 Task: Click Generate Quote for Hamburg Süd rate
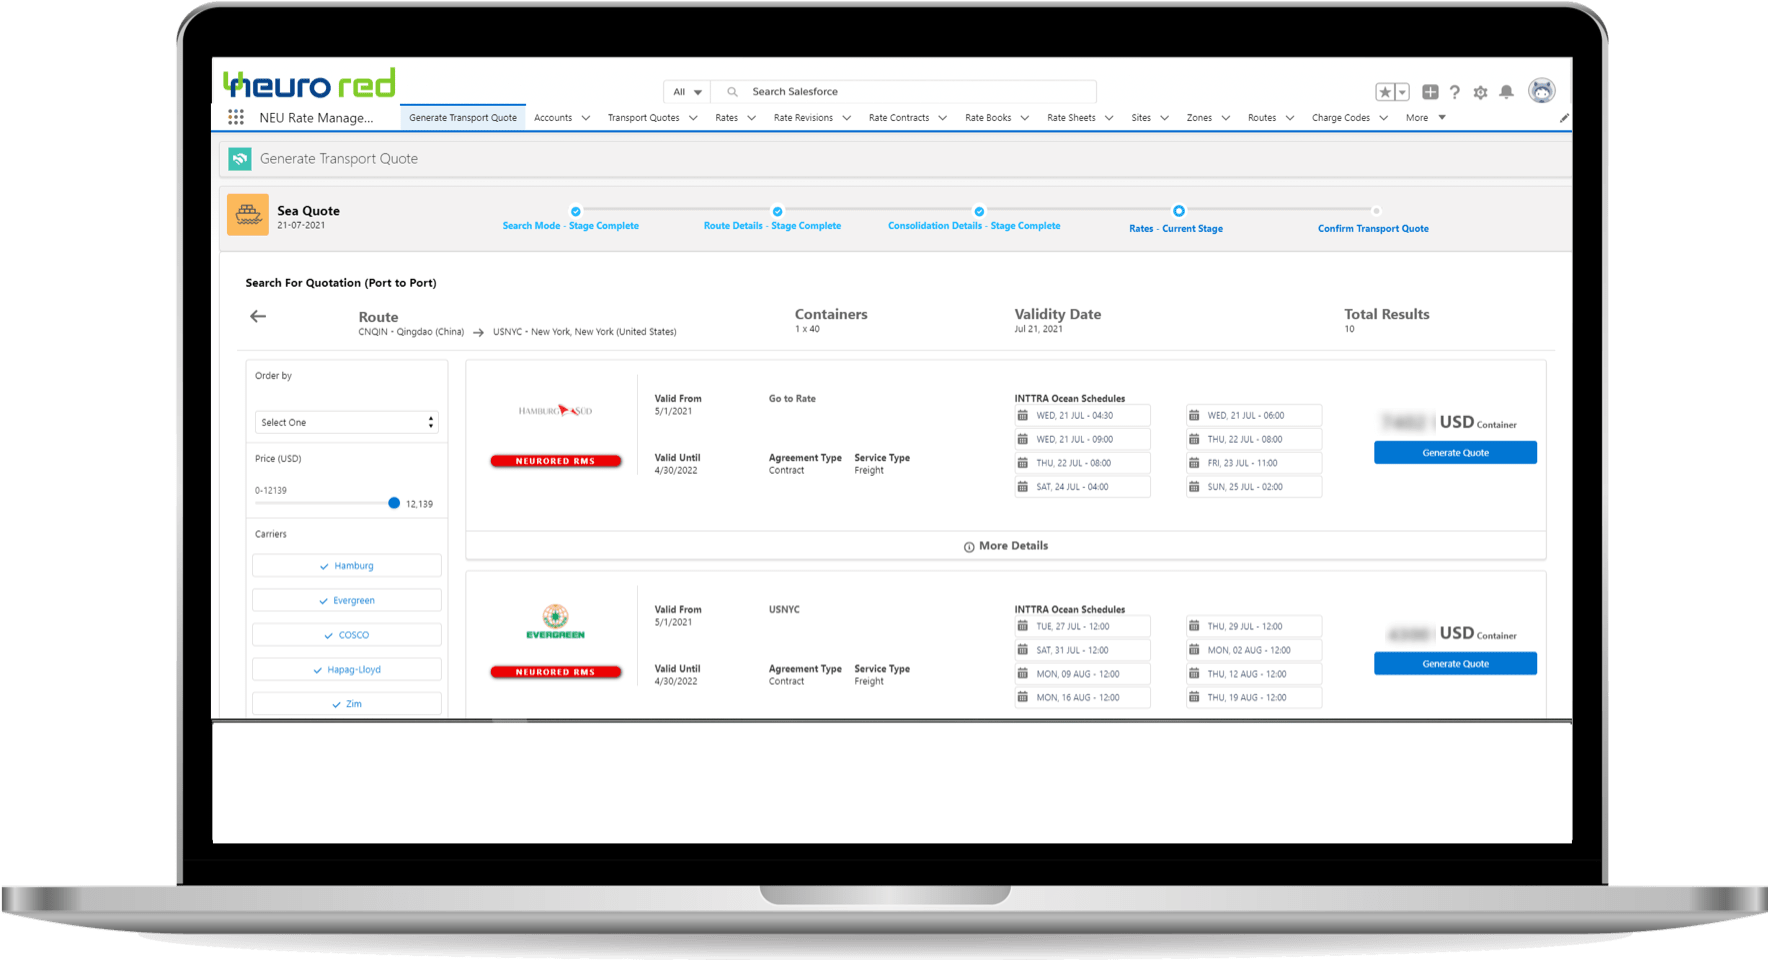coord(1455,452)
